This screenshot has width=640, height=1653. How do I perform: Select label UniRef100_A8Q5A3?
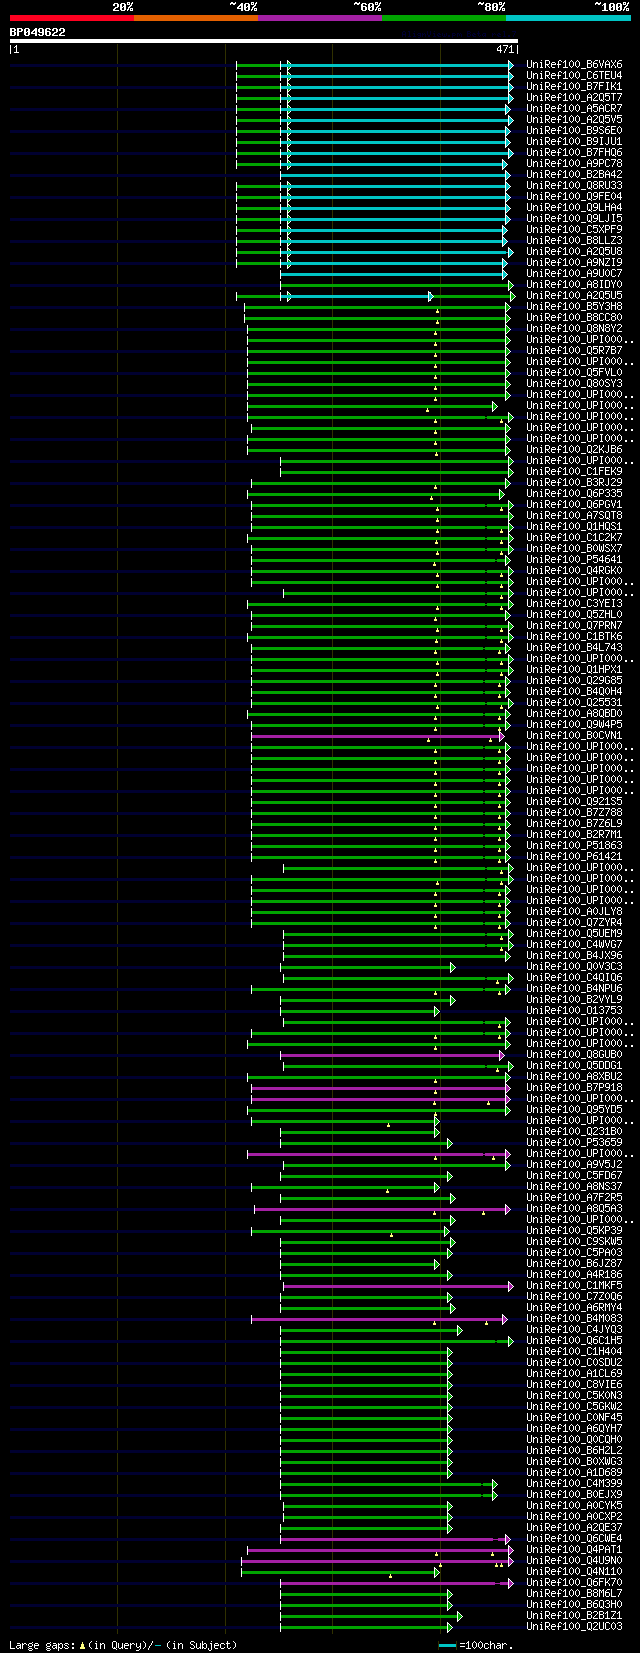coord(574,1208)
